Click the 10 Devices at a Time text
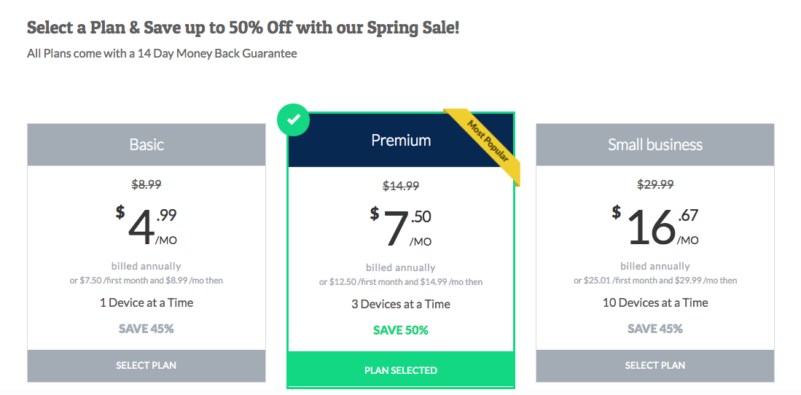Image resolution: width=801 pixels, height=395 pixels. pos(655,303)
